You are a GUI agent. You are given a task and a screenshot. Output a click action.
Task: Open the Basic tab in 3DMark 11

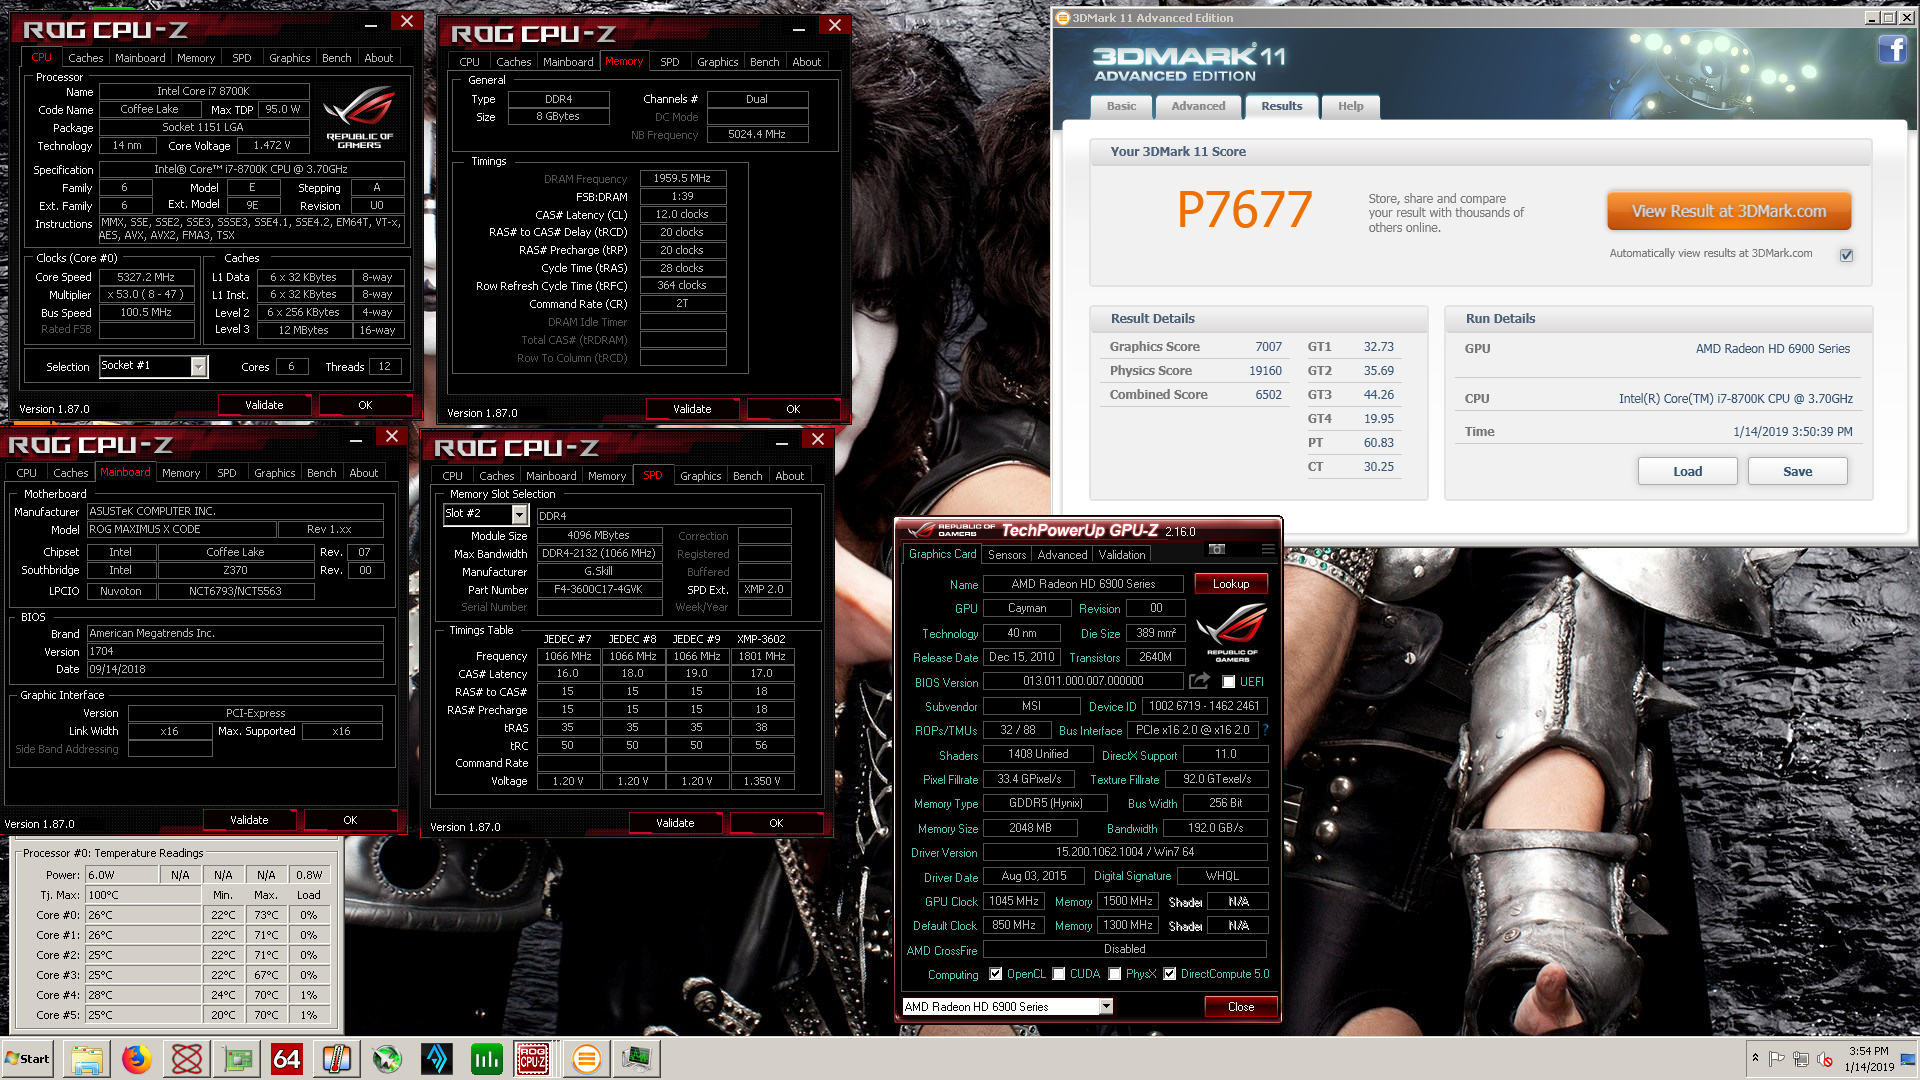[1121, 106]
